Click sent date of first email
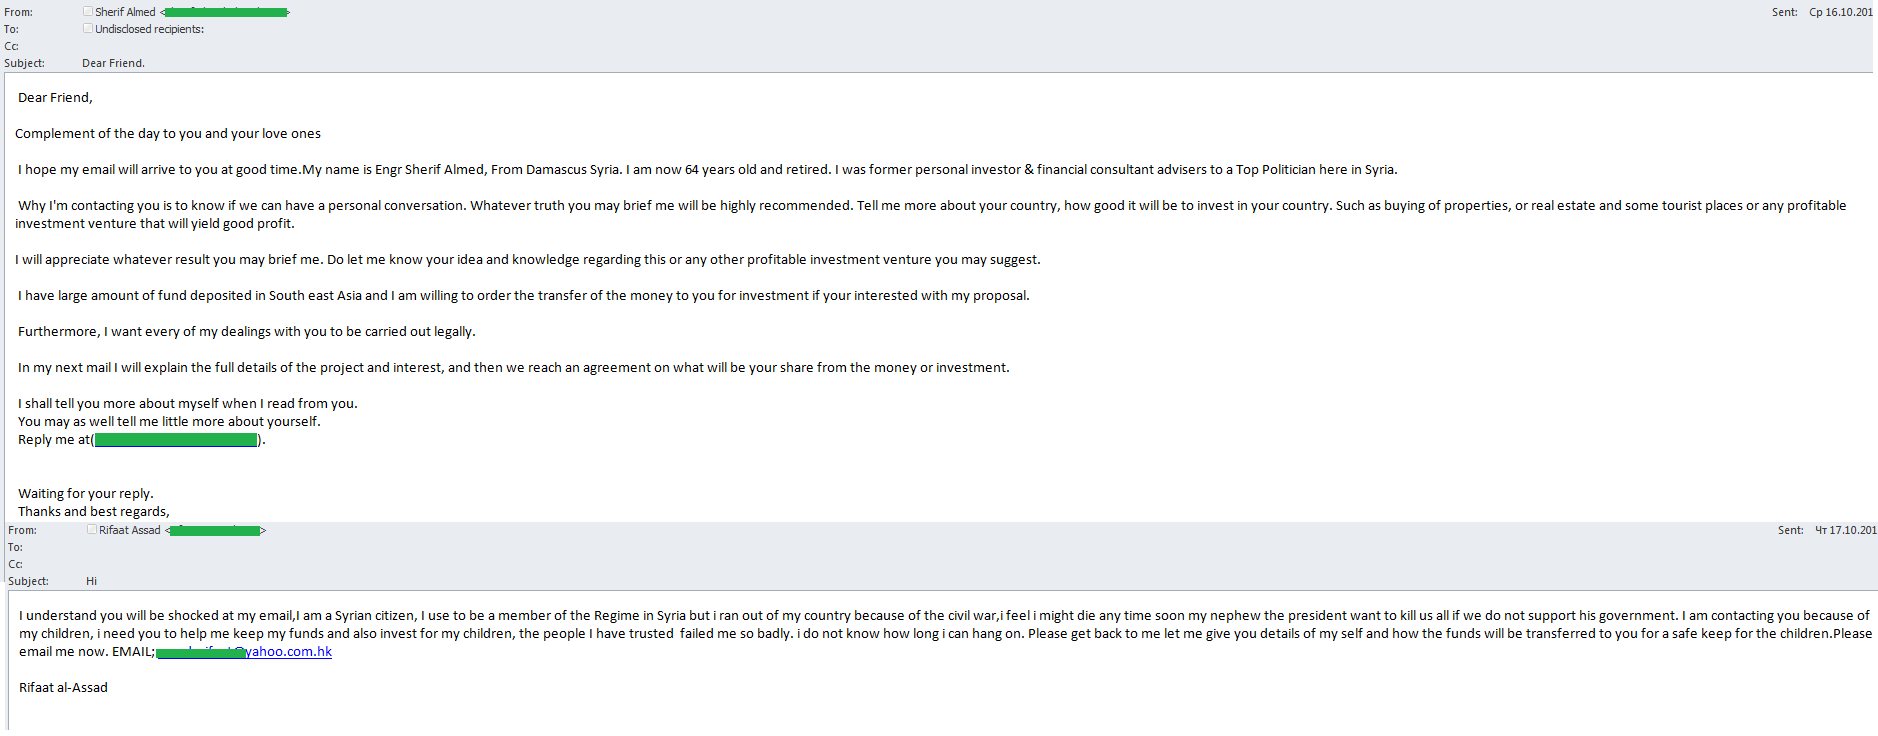The image size is (1878, 736). [1840, 12]
